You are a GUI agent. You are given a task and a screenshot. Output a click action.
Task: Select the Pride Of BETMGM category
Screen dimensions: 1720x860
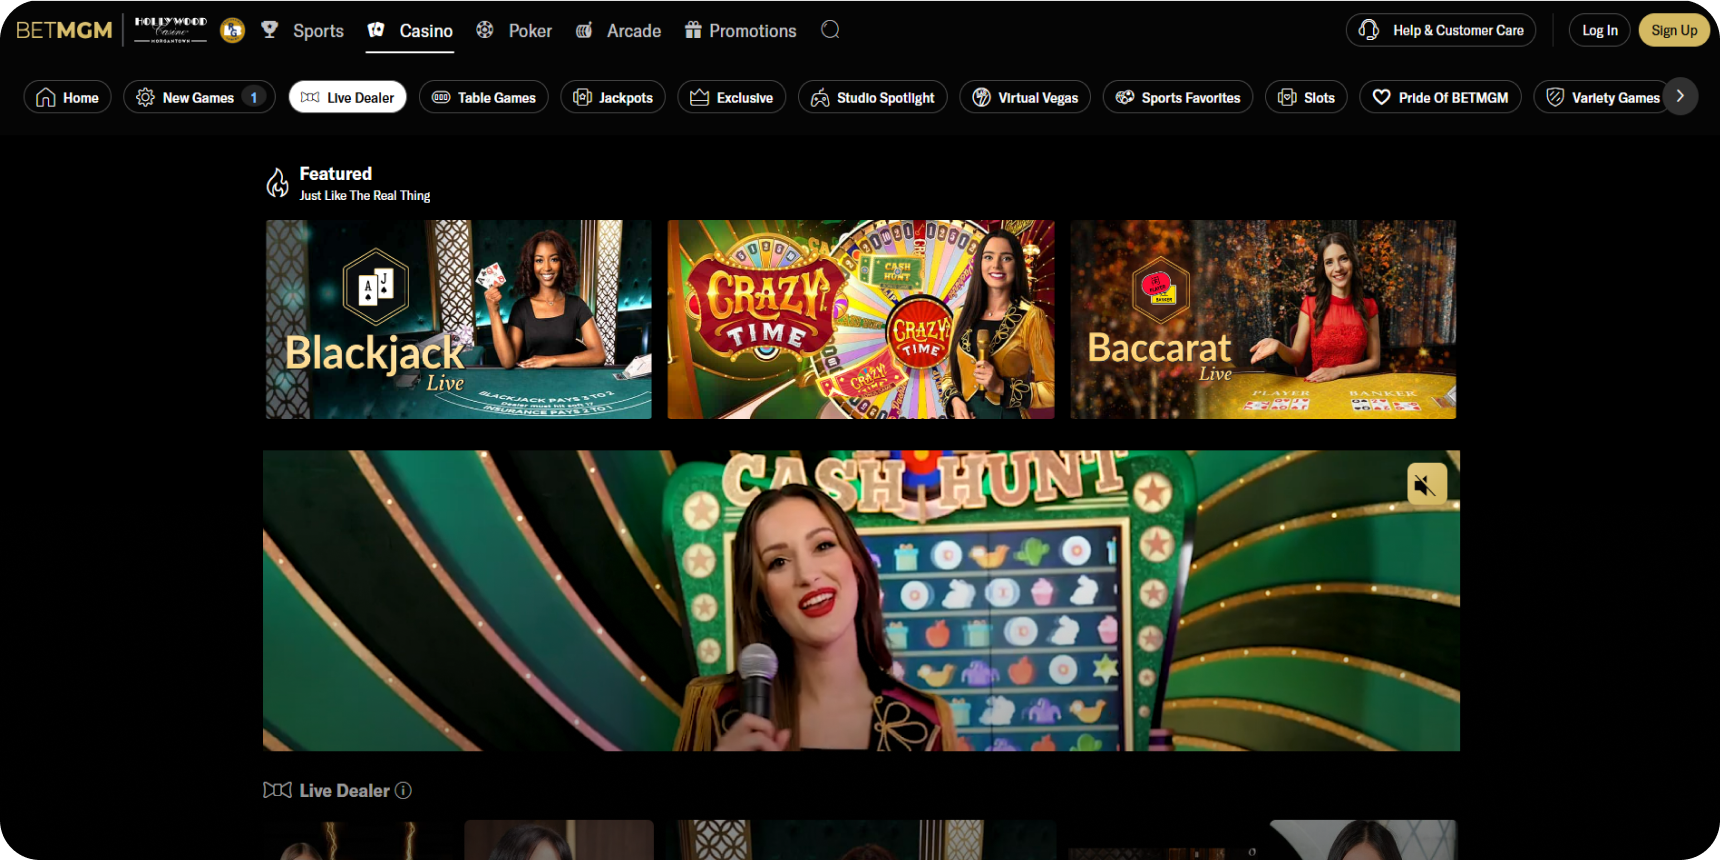coord(1441,97)
